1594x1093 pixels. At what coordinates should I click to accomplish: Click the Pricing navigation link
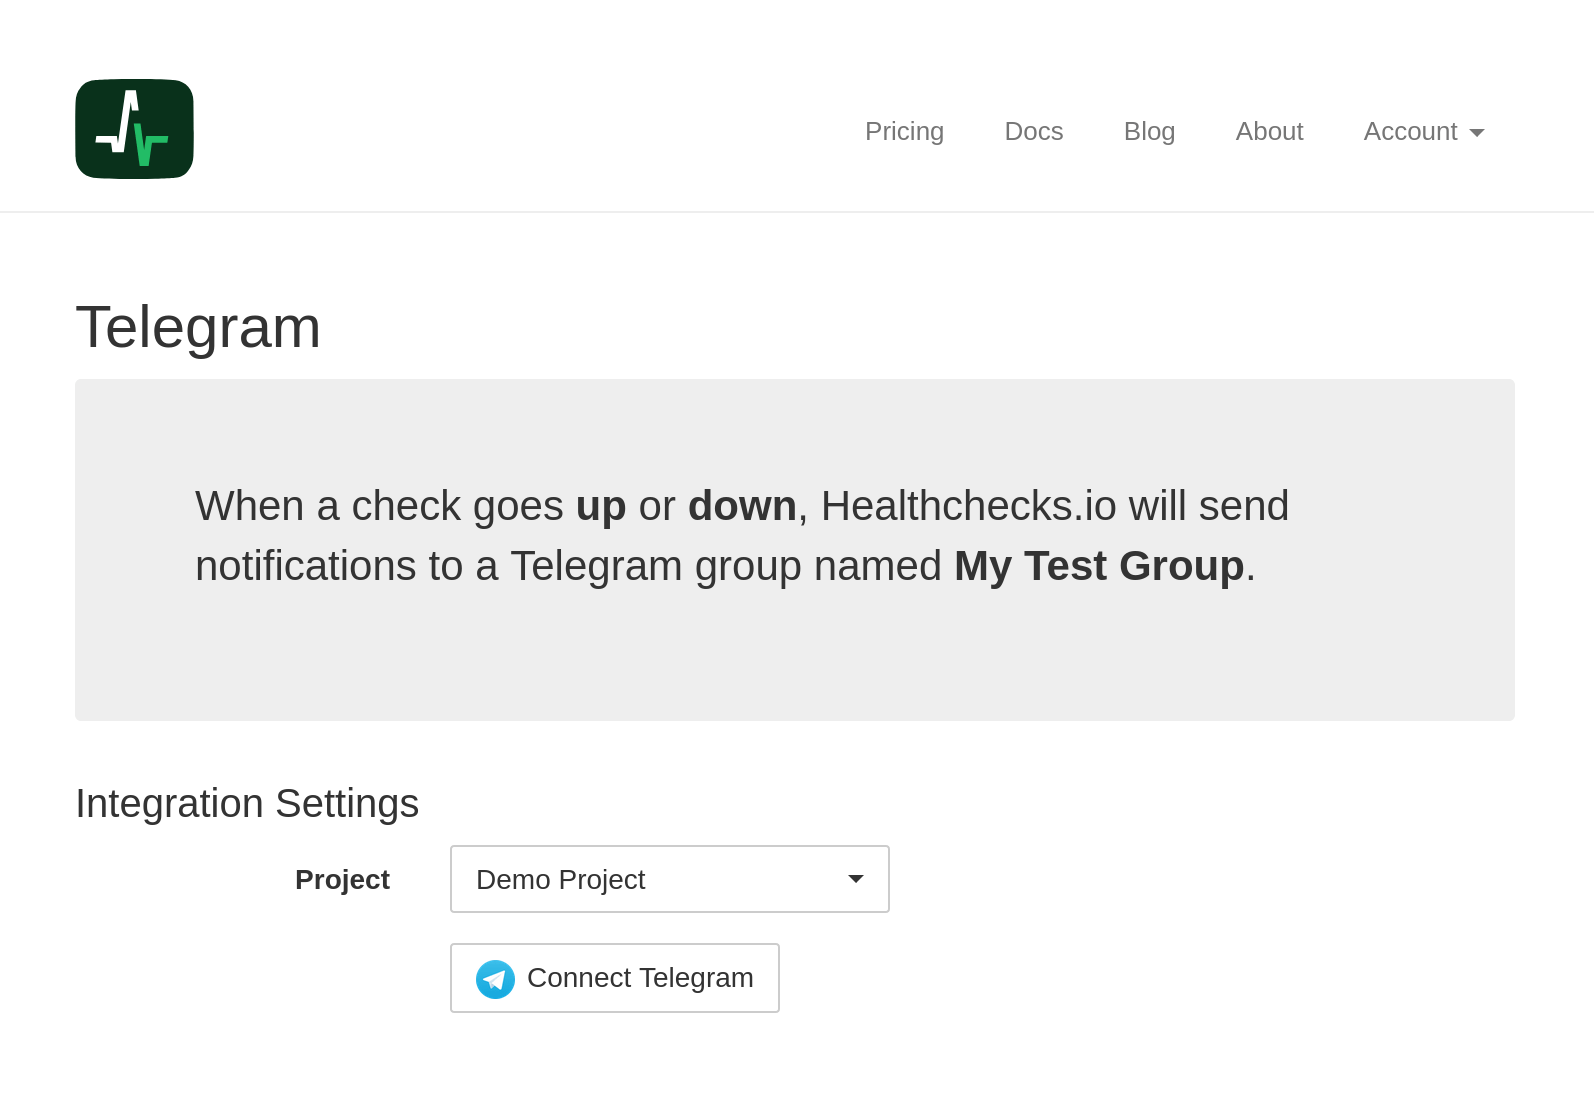tap(904, 131)
